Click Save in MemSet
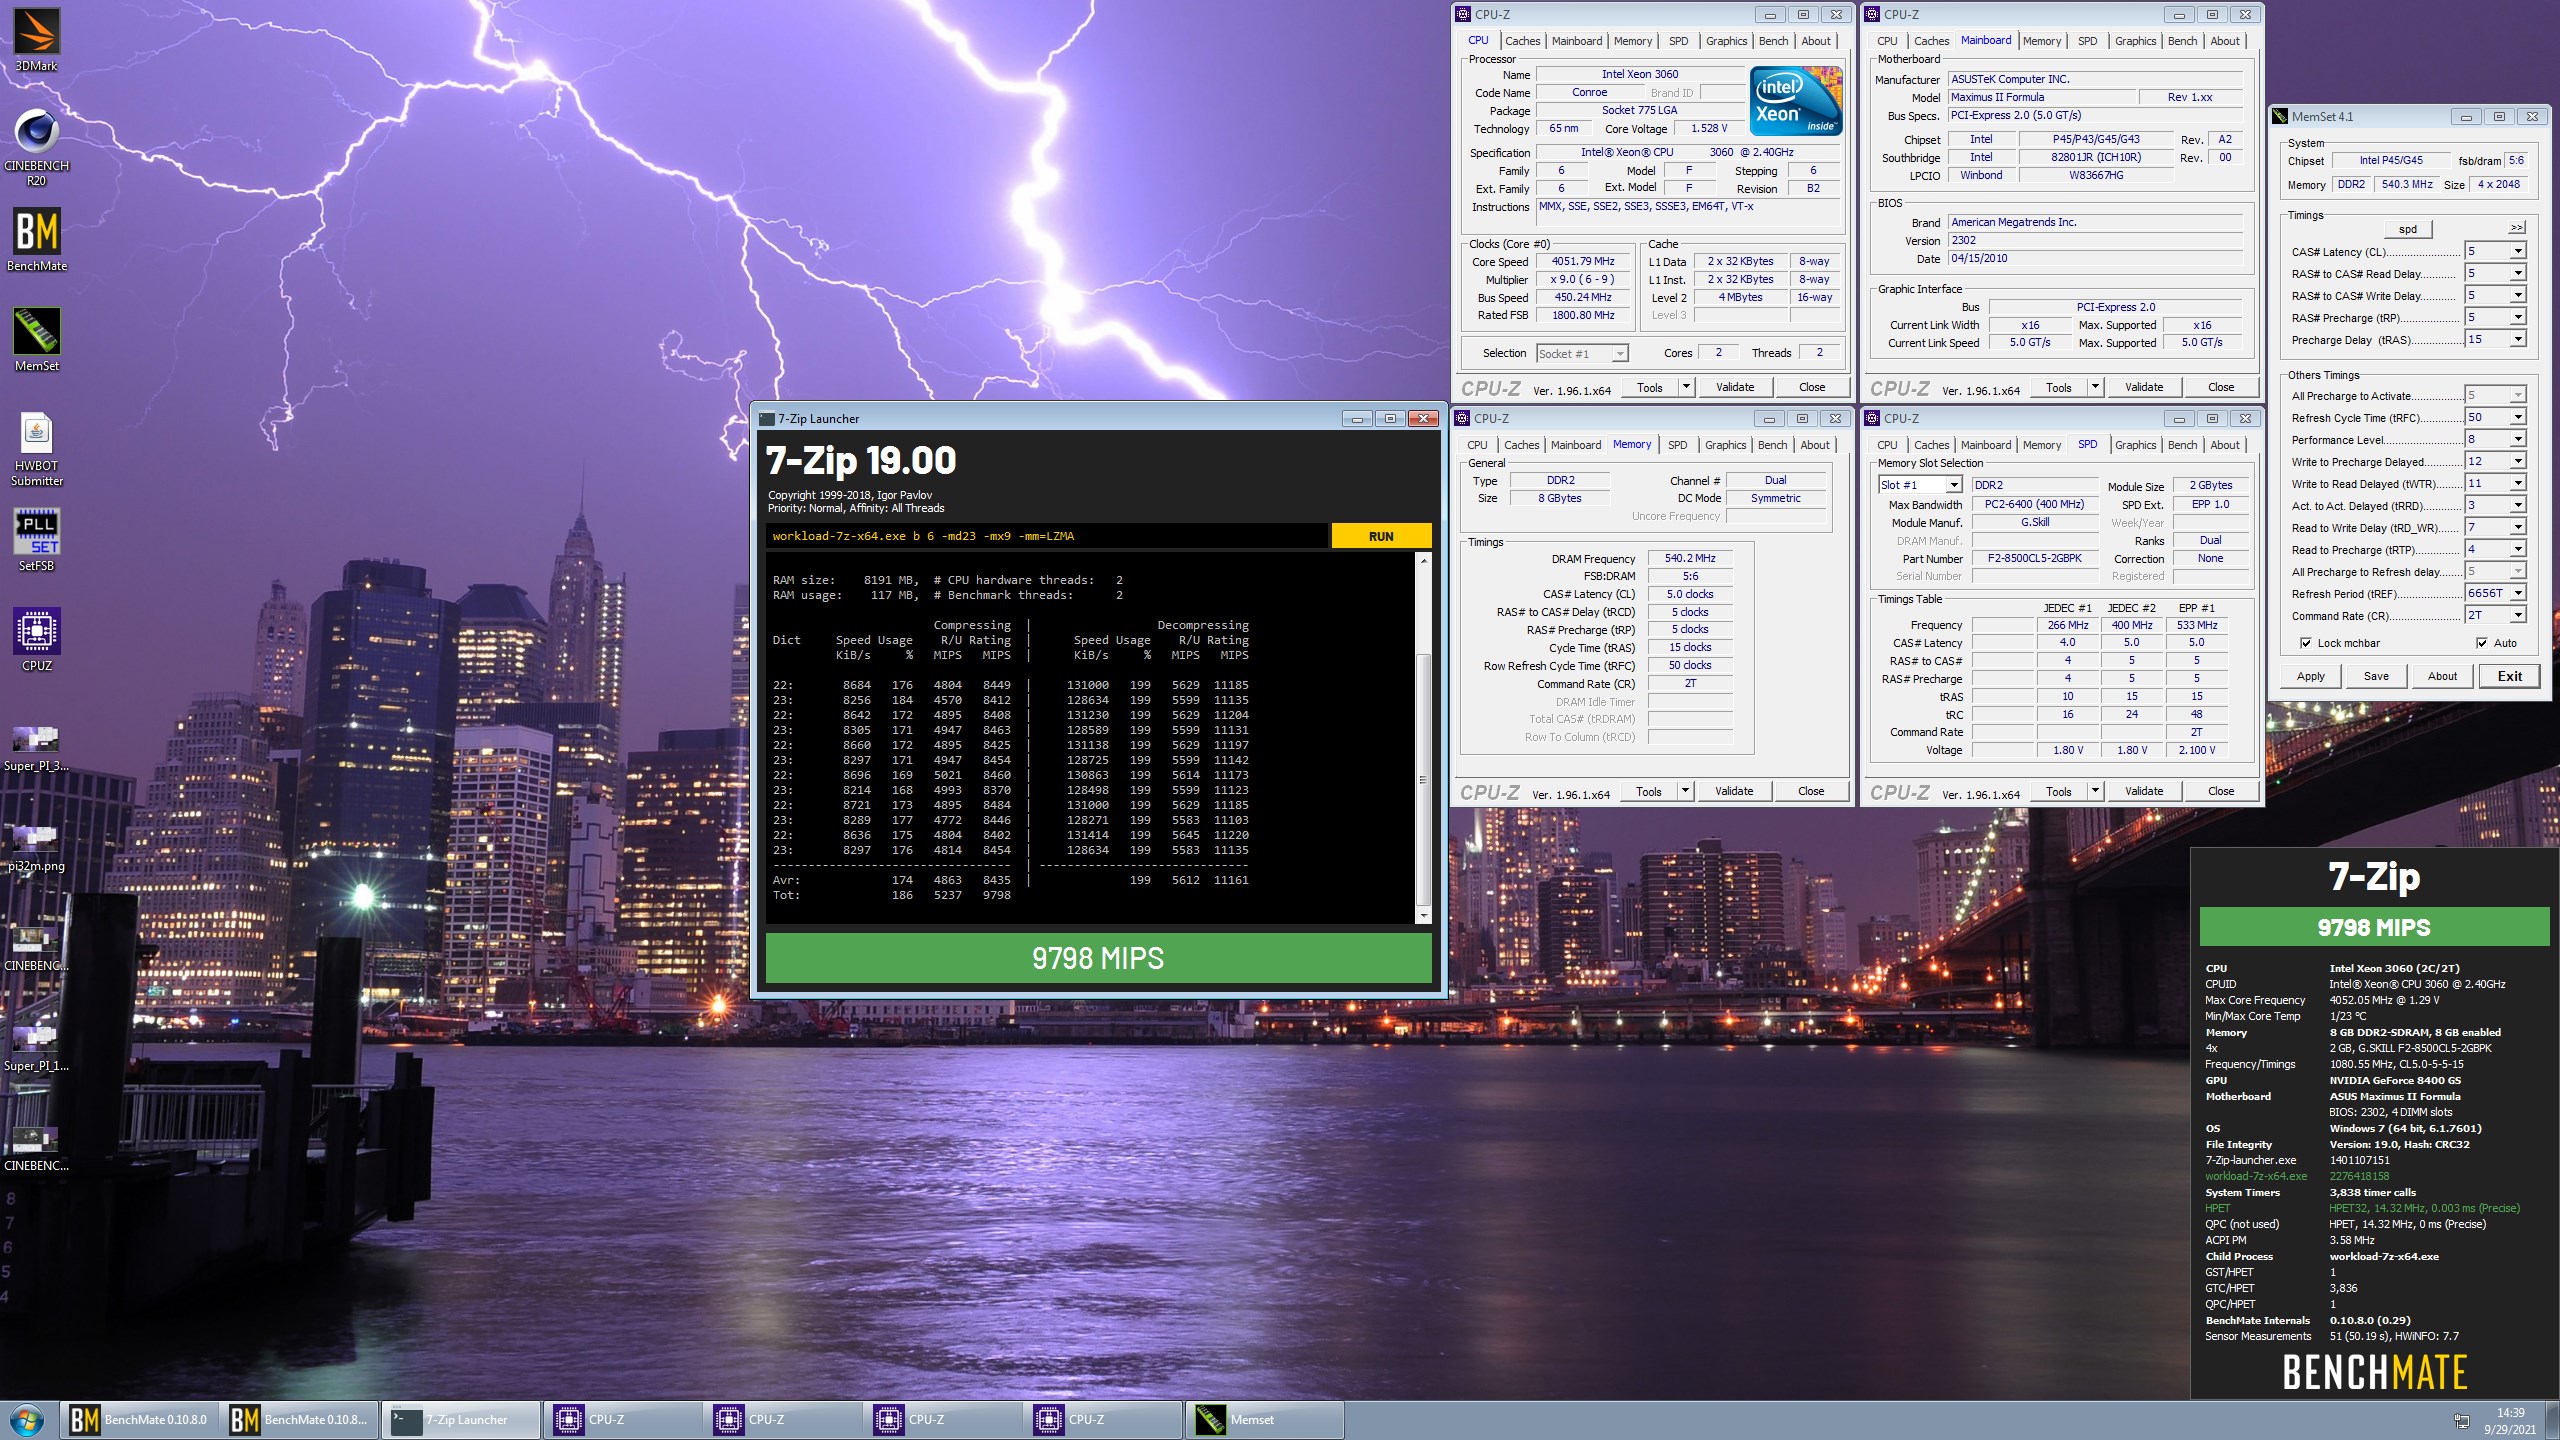This screenshot has width=2560, height=1440. (2376, 676)
